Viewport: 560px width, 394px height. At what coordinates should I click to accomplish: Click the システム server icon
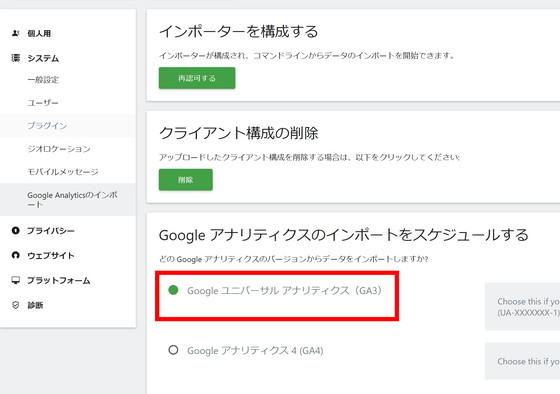pos(15,58)
